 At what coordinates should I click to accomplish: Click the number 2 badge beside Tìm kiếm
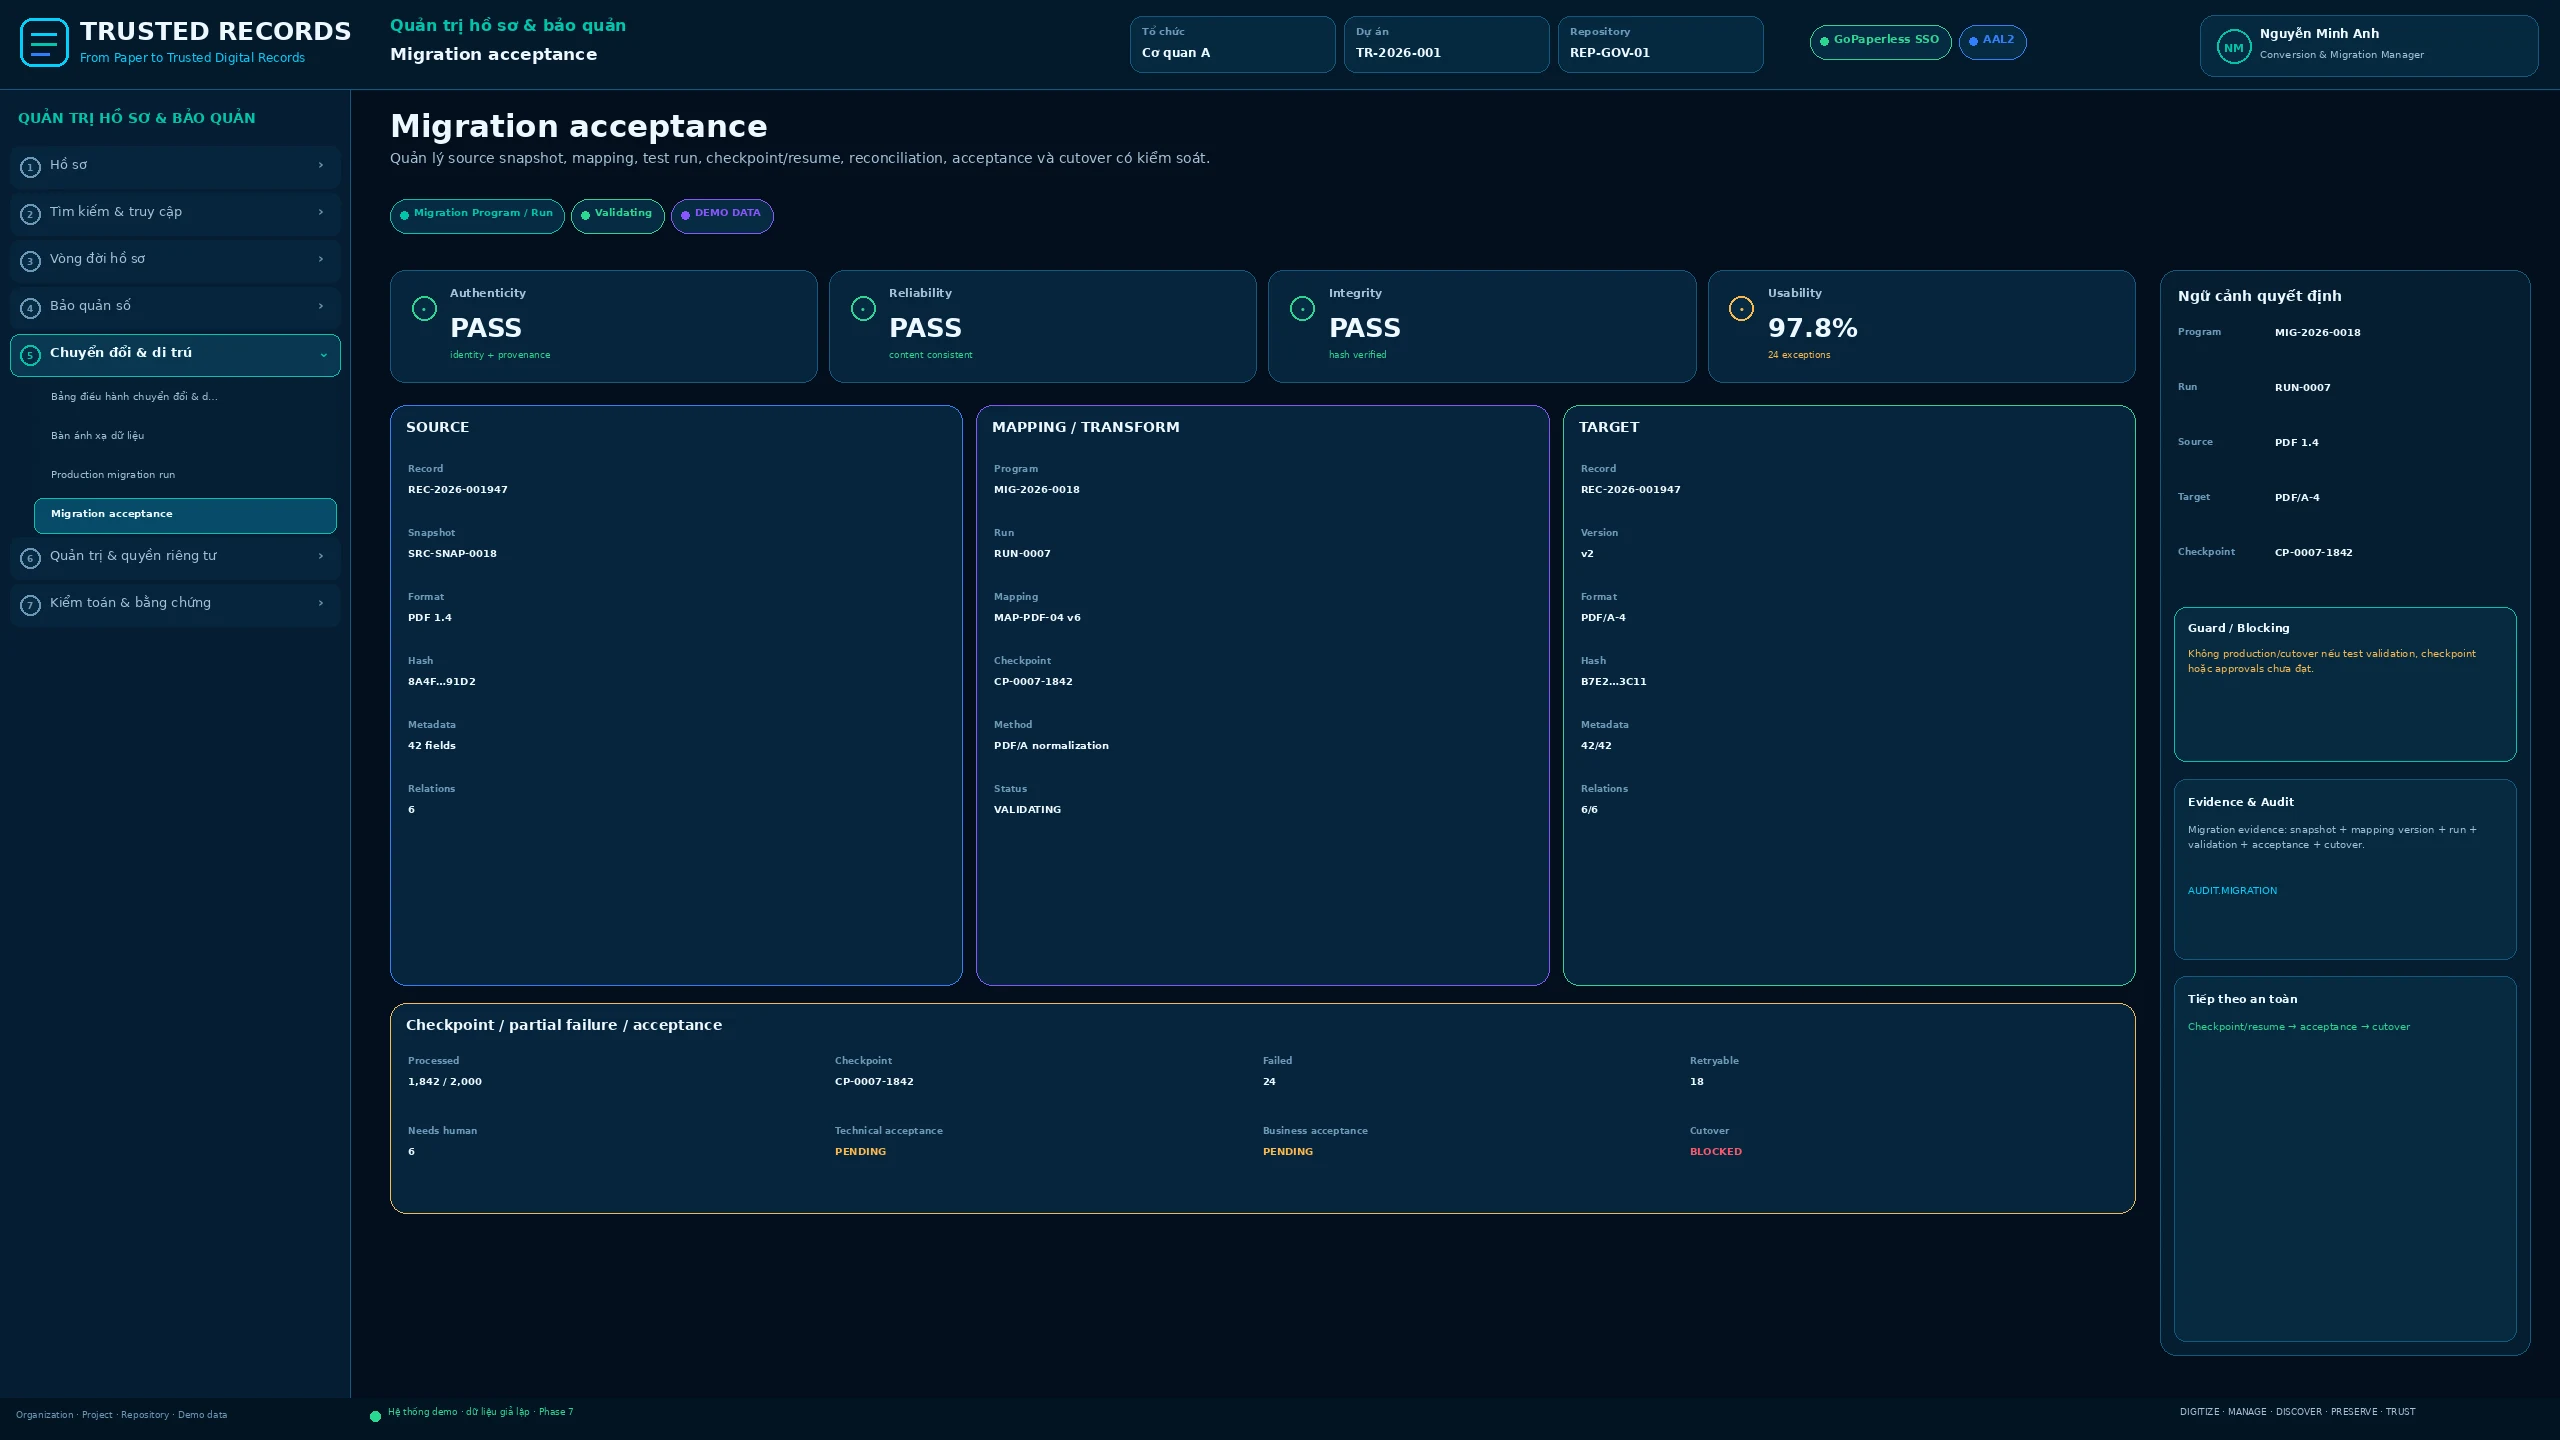(30, 214)
